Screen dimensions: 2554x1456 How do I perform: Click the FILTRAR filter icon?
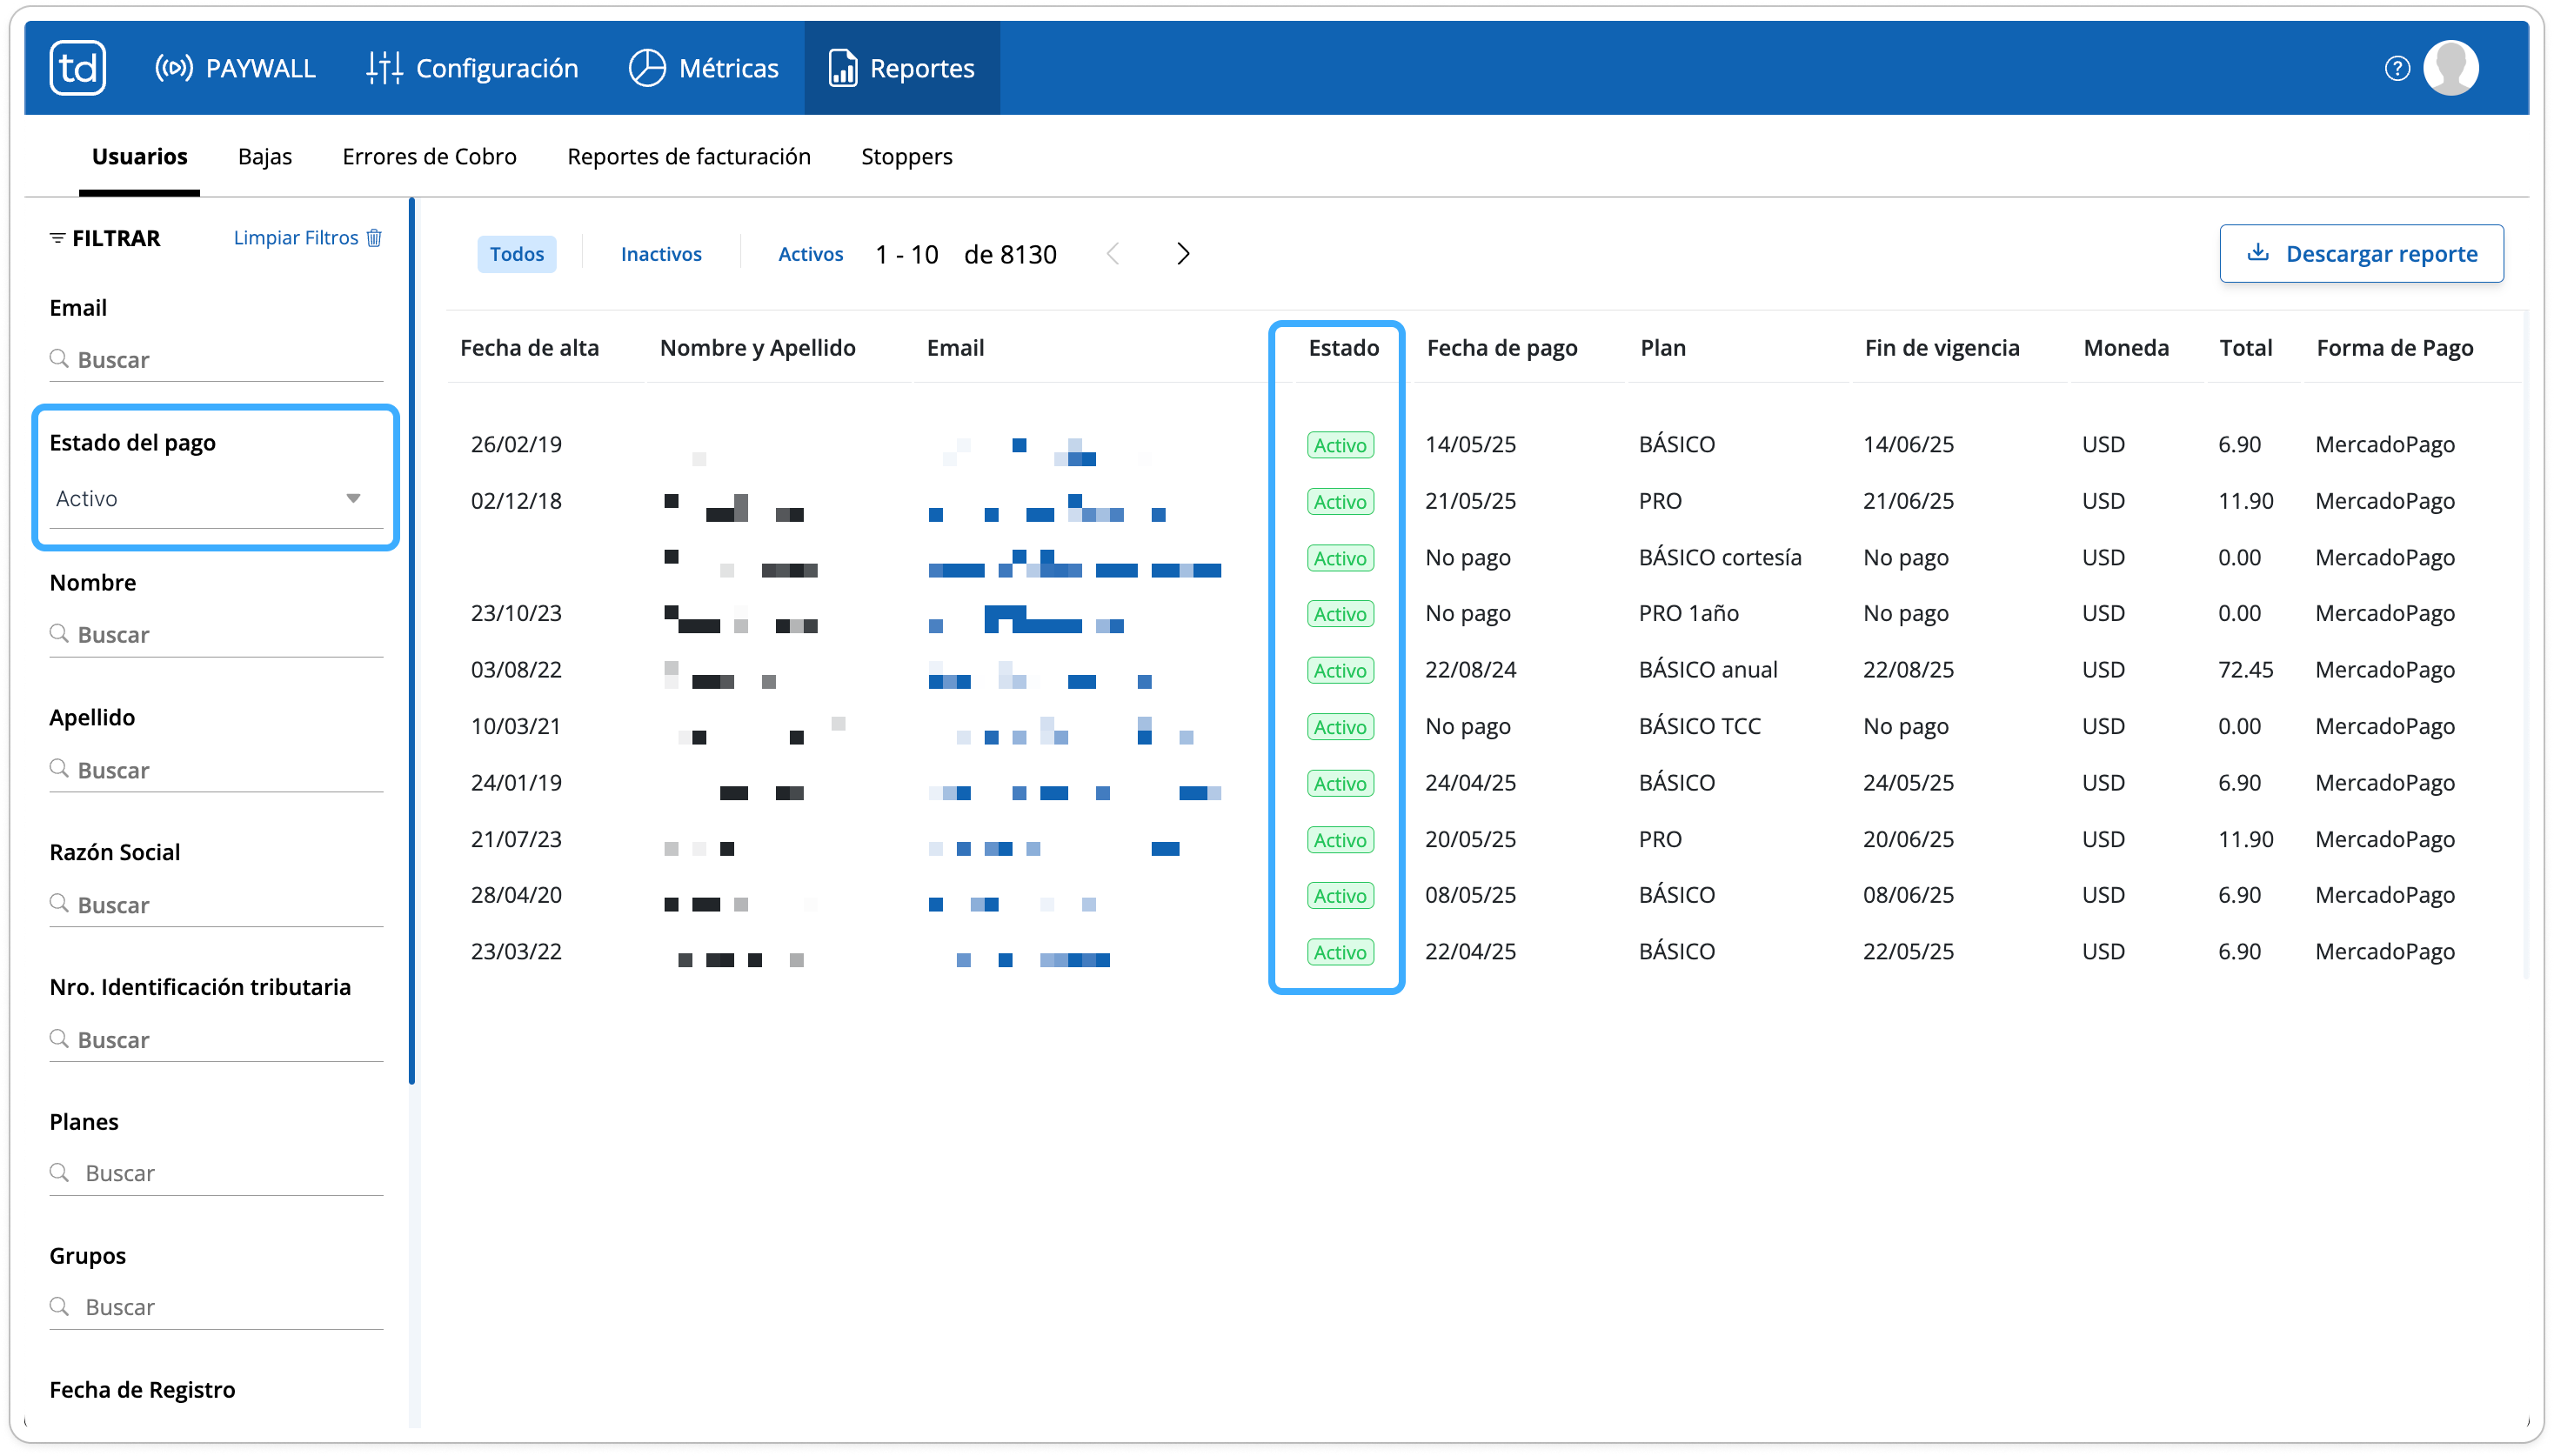click(57, 238)
